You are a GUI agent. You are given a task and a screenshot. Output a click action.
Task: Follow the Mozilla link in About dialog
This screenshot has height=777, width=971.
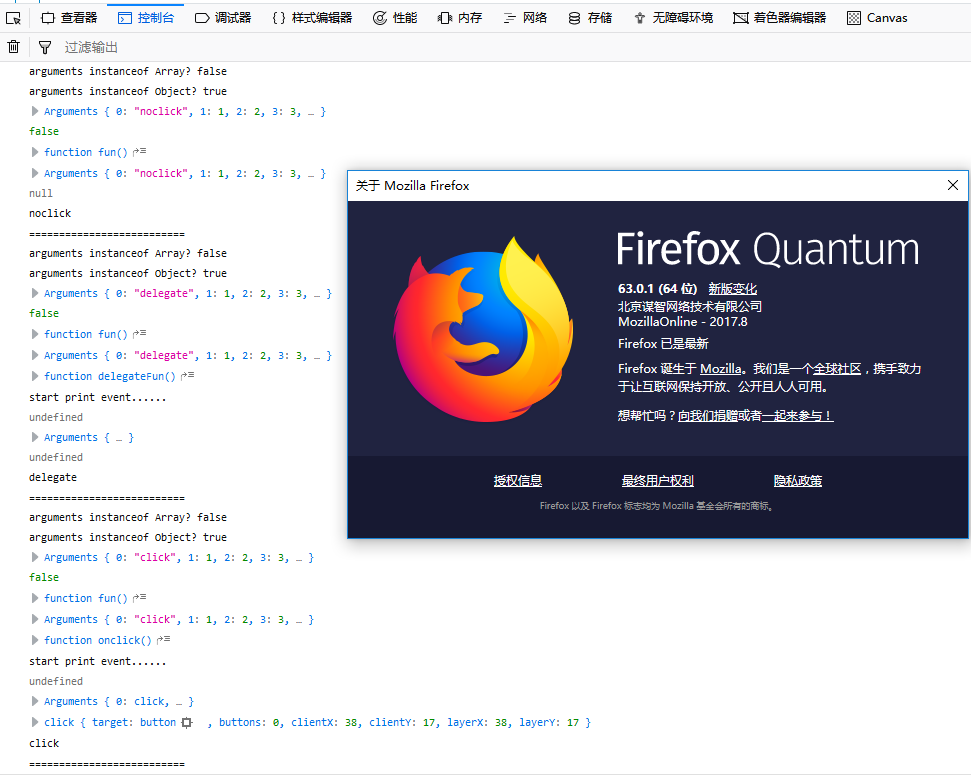coord(720,368)
